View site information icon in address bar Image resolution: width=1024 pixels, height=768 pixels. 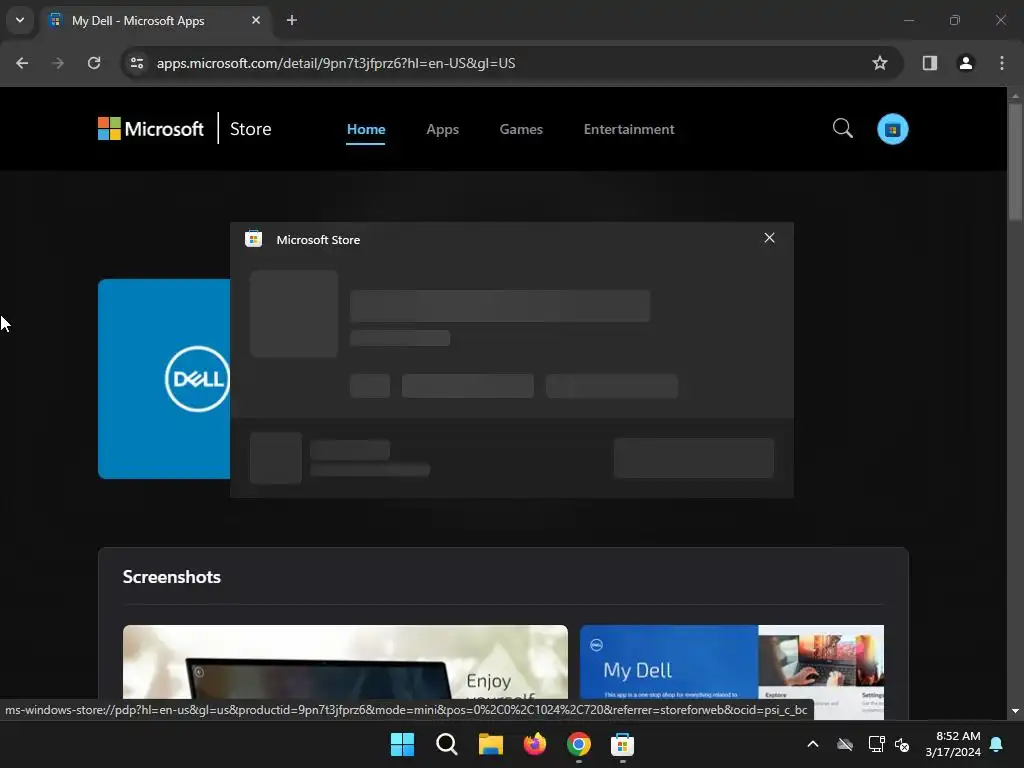pos(137,63)
